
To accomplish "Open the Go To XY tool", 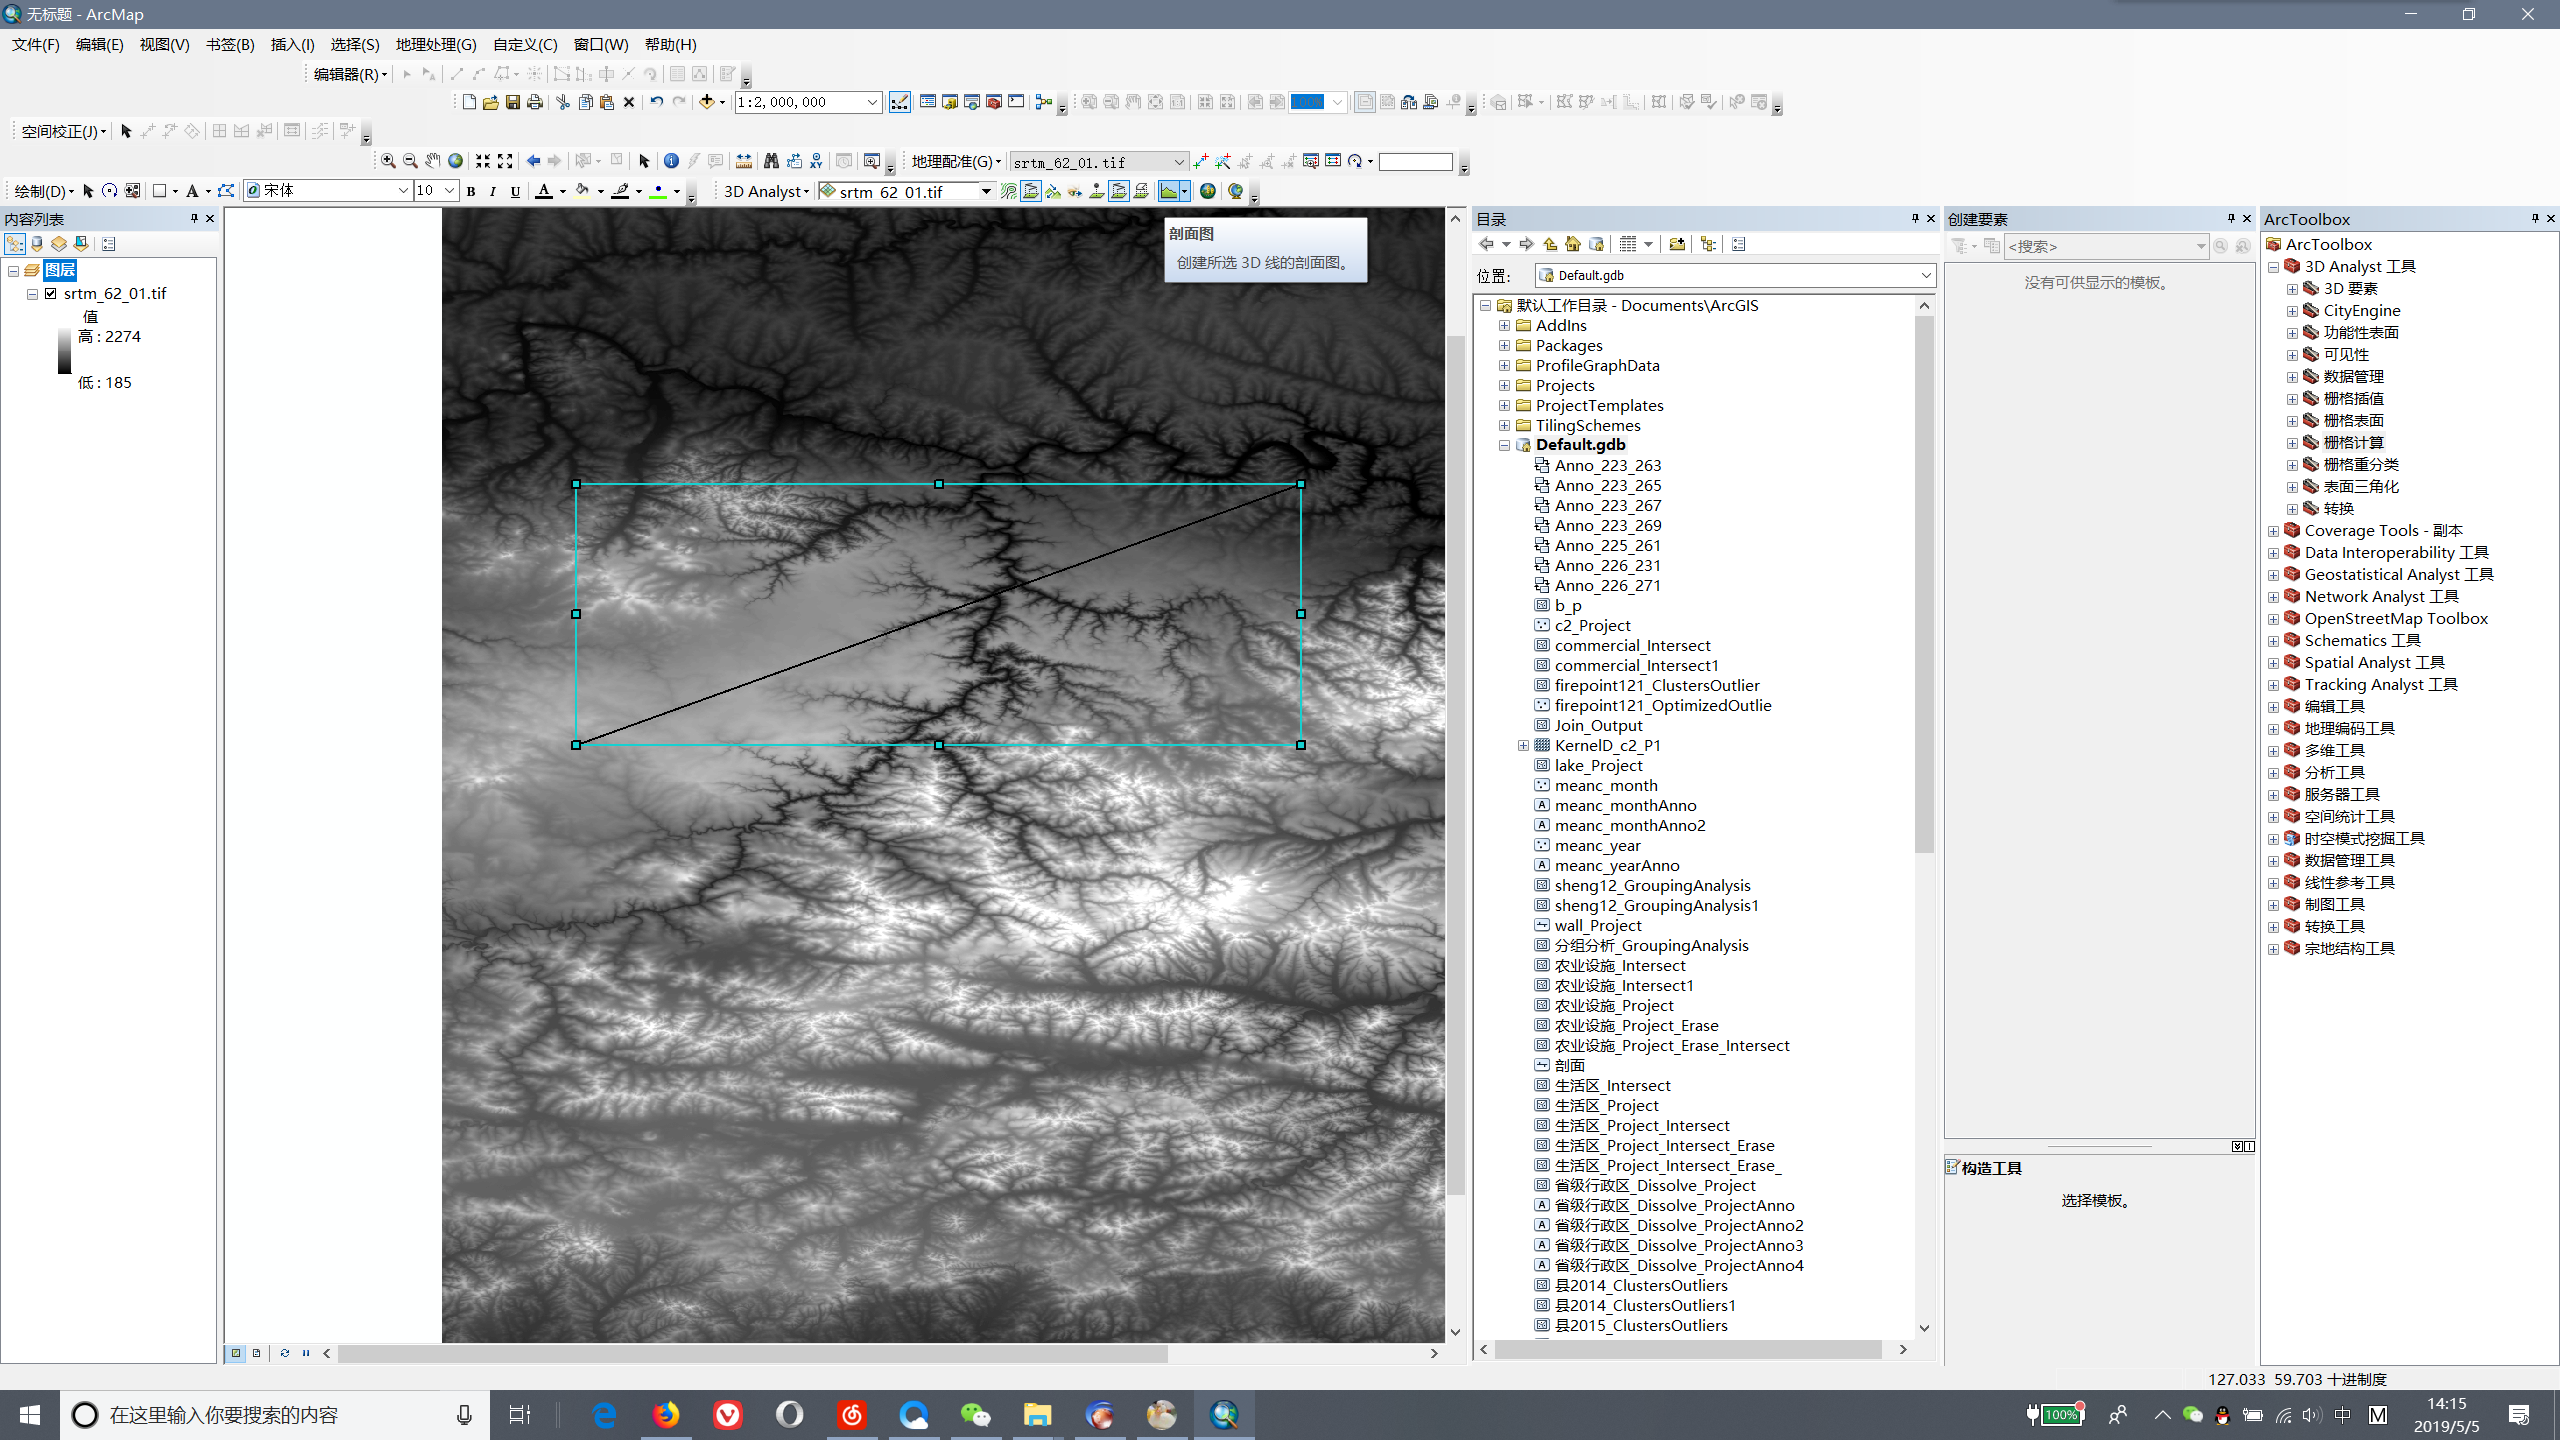I will point(817,161).
